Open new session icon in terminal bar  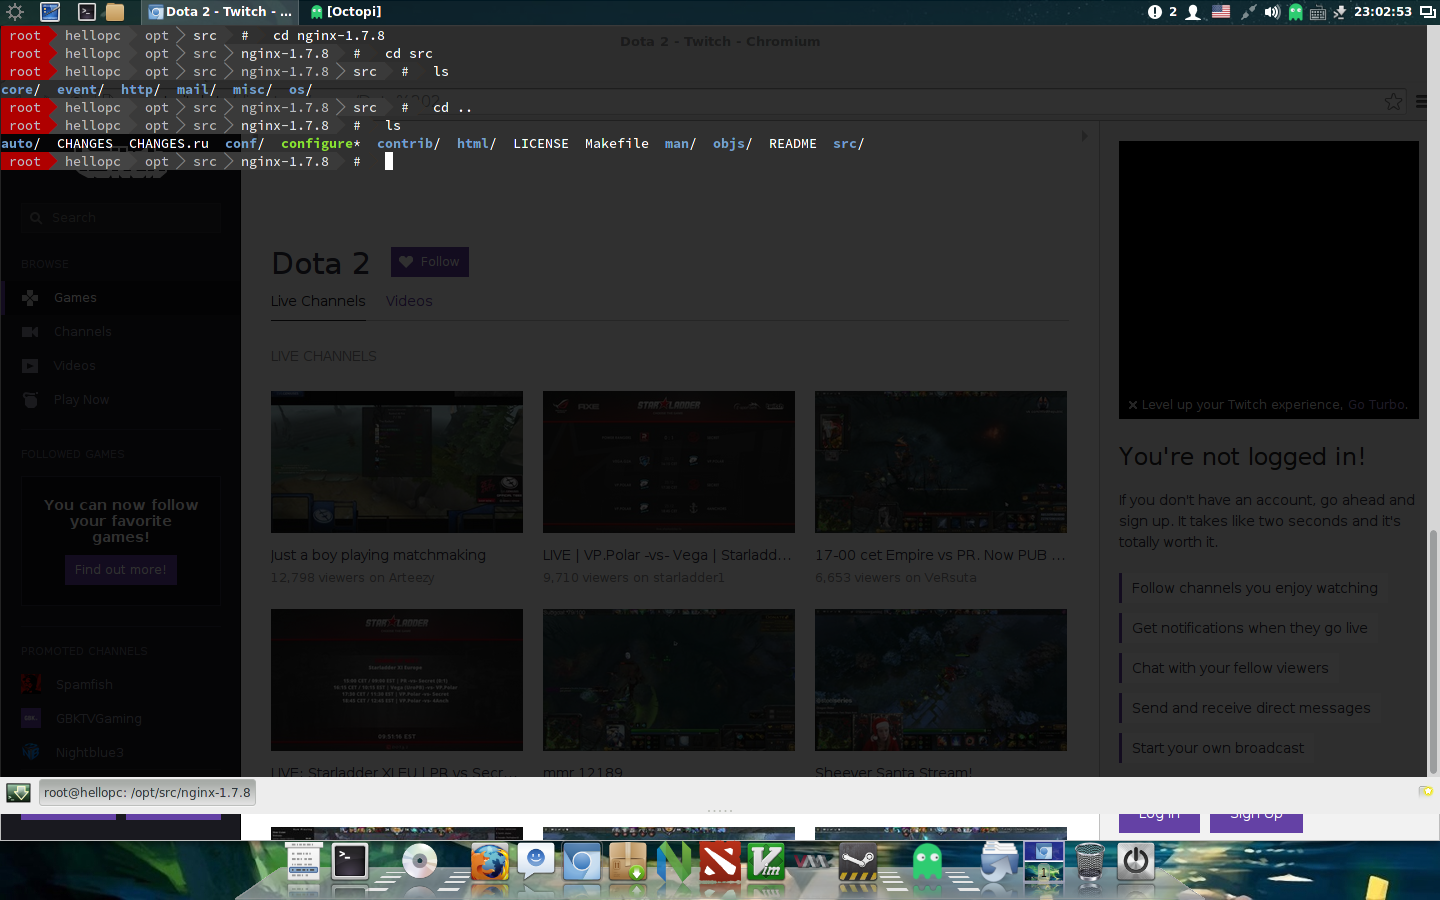18,793
